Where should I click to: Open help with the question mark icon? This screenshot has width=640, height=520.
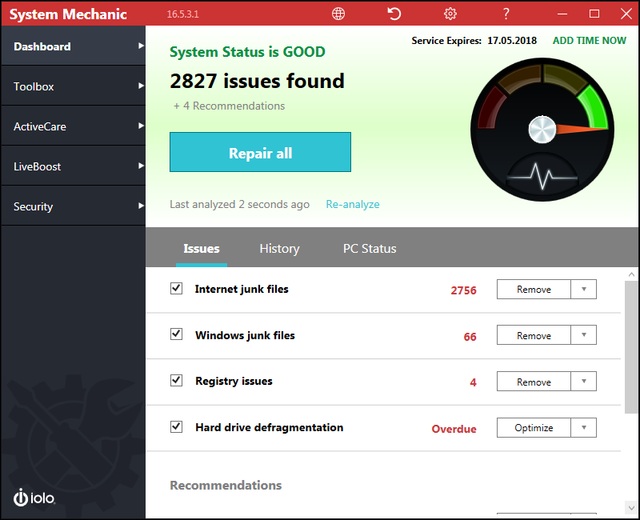pos(506,14)
